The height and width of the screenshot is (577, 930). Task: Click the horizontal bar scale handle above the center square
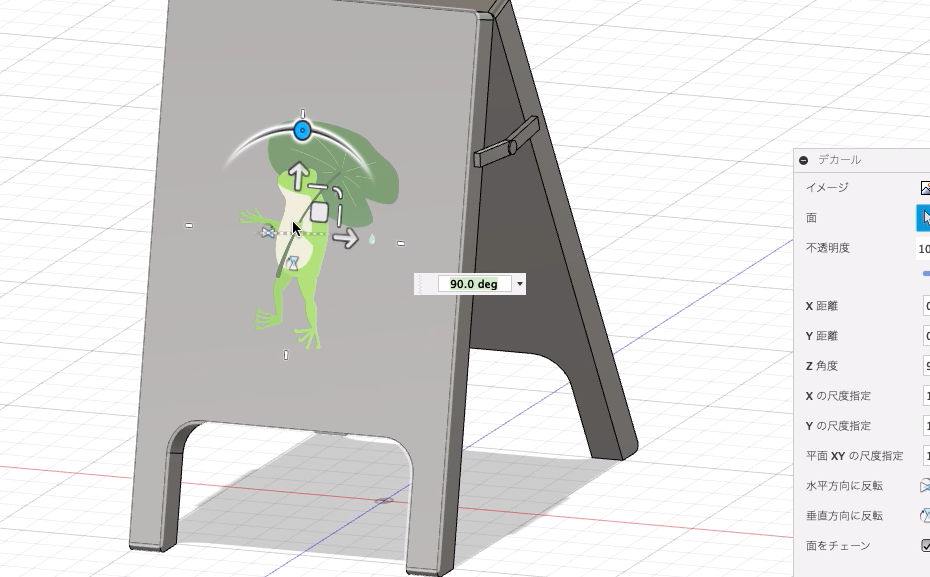click(317, 186)
